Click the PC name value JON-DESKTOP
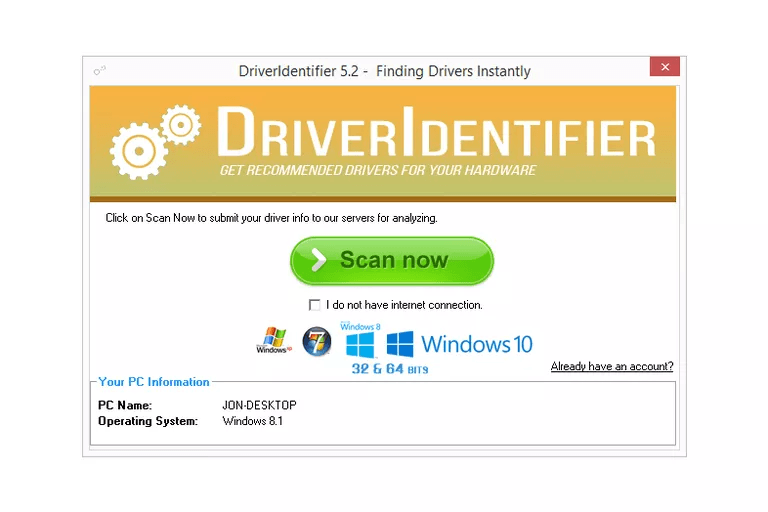 259,406
